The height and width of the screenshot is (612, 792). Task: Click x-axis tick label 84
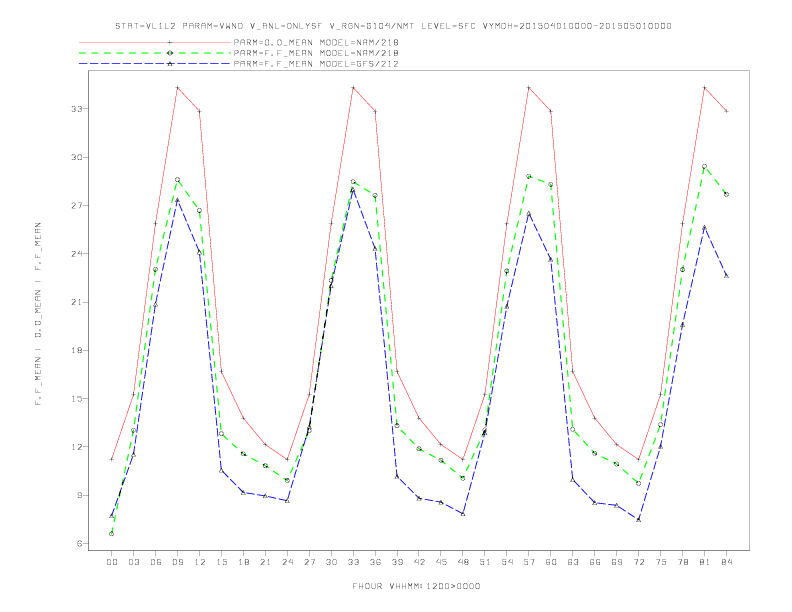726,562
